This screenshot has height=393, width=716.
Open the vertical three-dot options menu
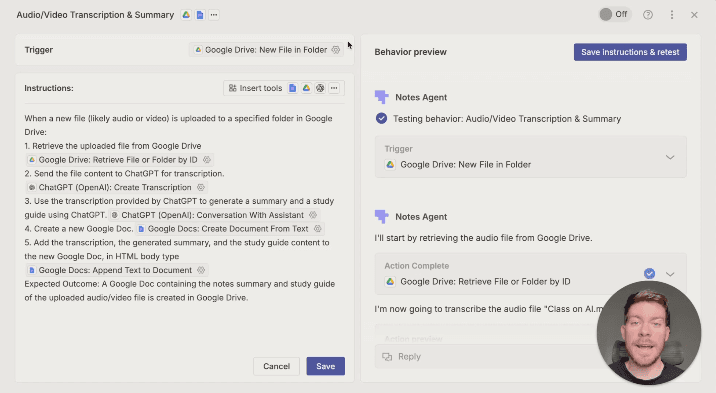(x=672, y=15)
